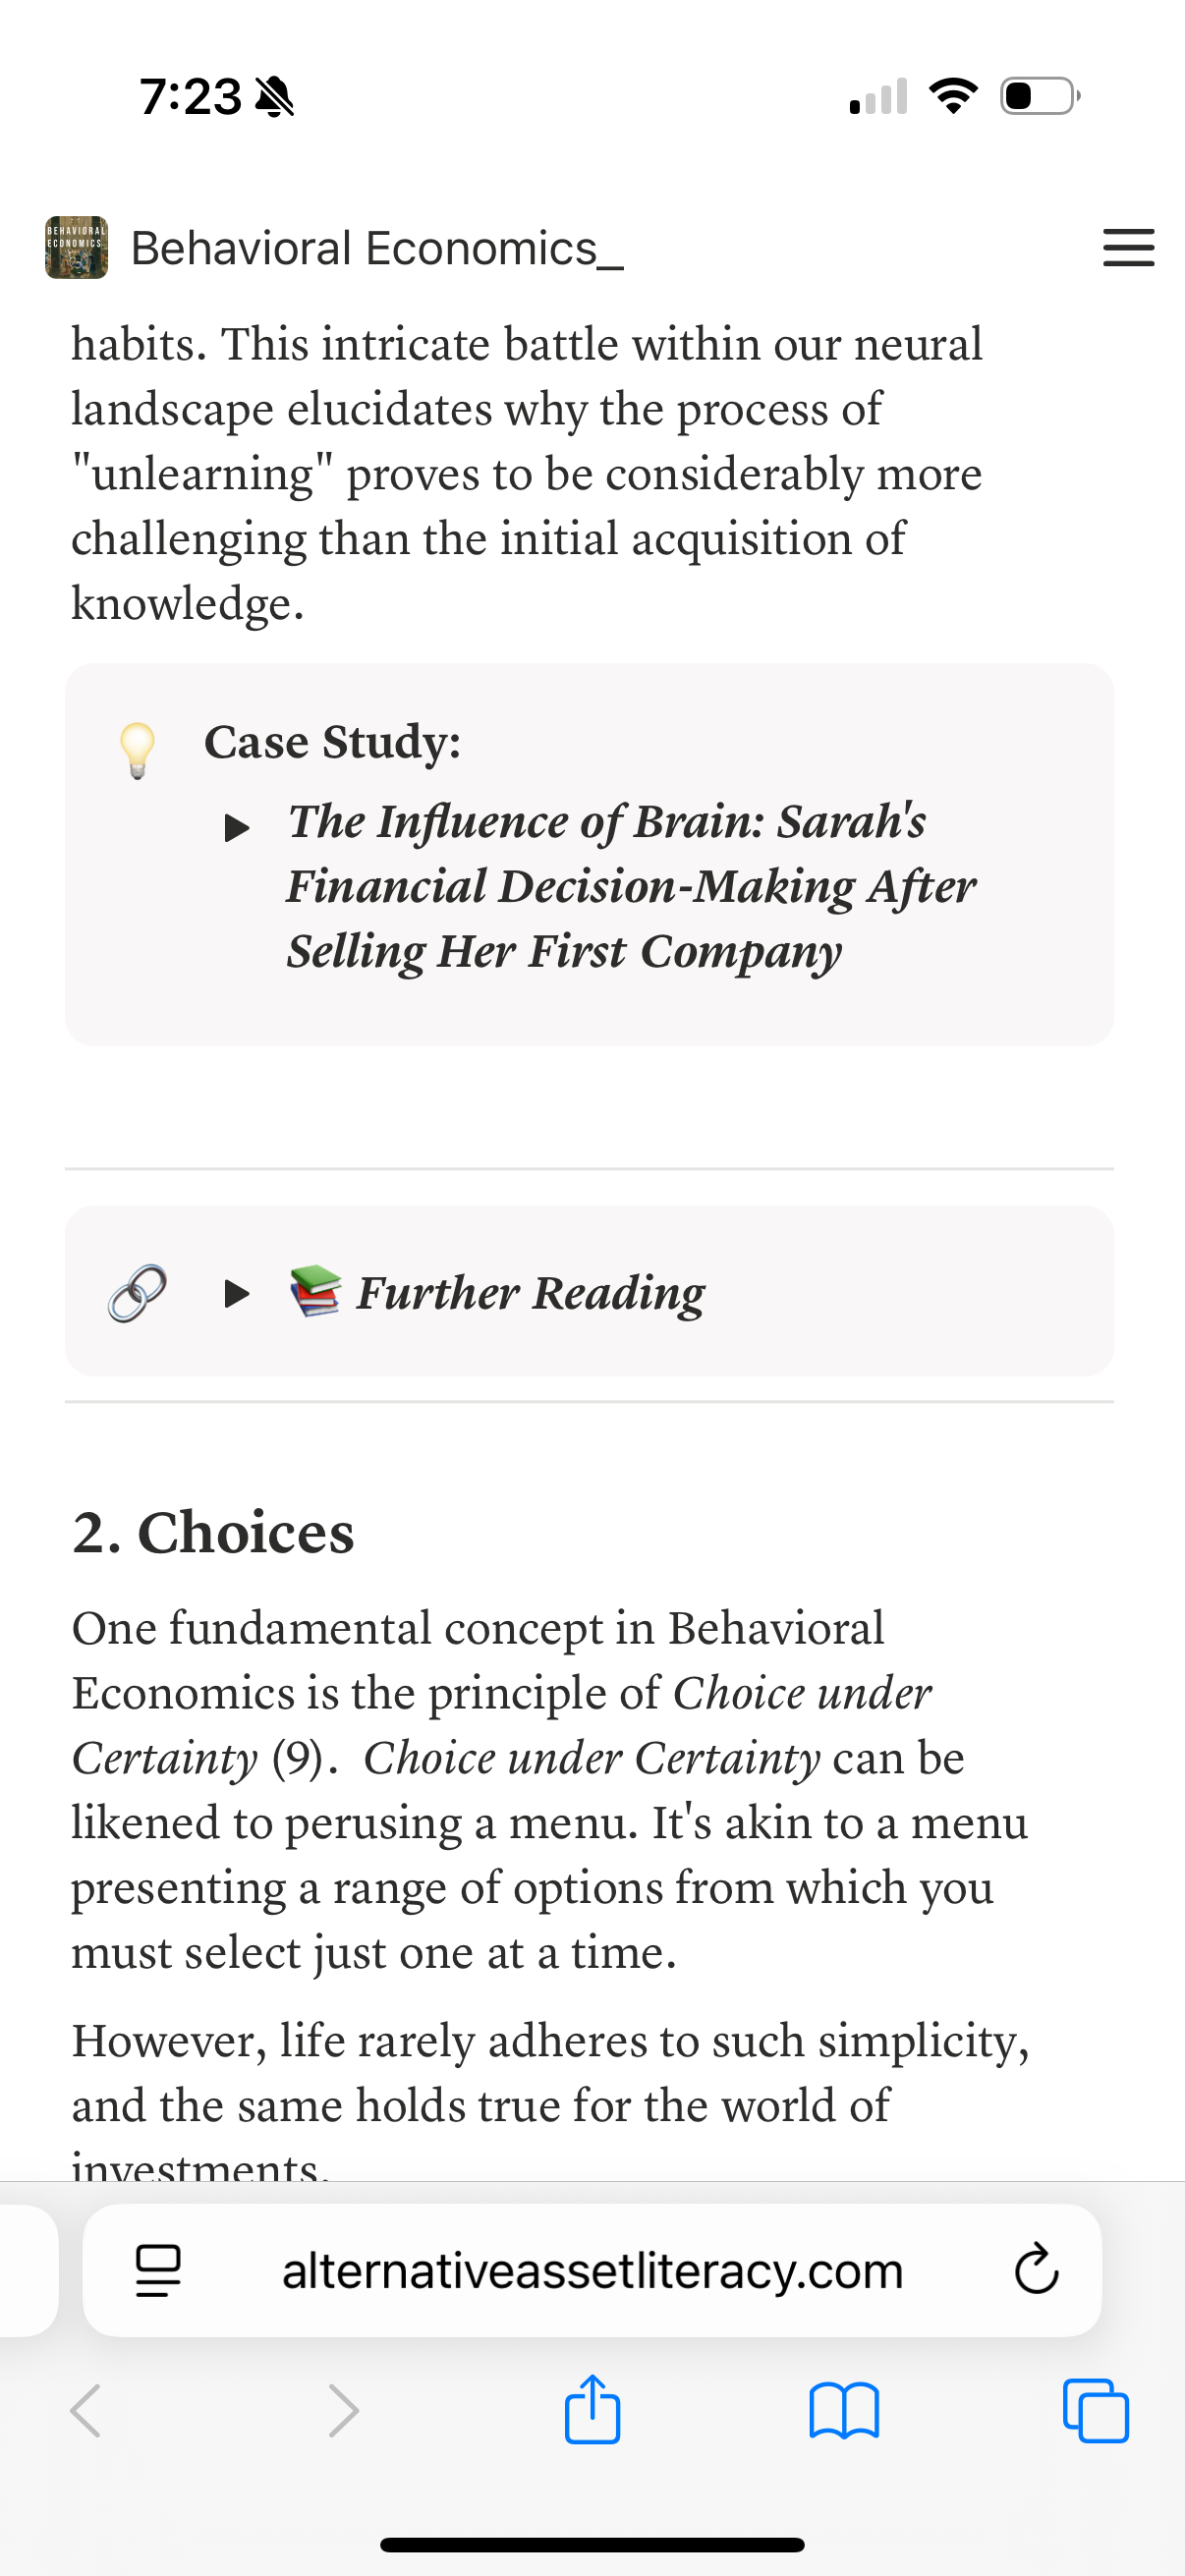This screenshot has width=1185, height=2576.
Task: Tap the alternativeassetliteracy.com address bar
Action: click(x=592, y=2269)
